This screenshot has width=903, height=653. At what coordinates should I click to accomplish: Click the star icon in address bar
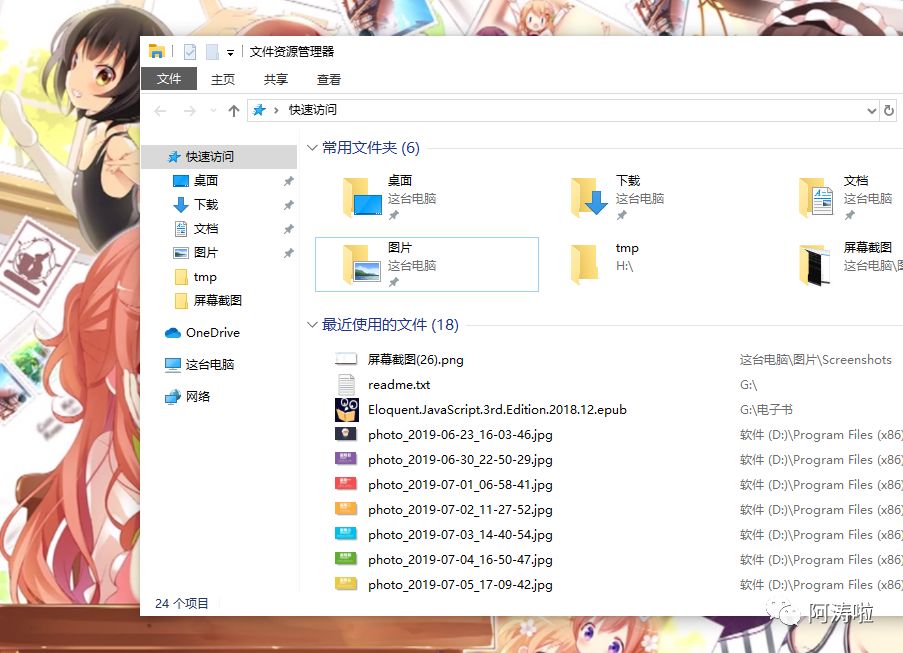tap(260, 110)
